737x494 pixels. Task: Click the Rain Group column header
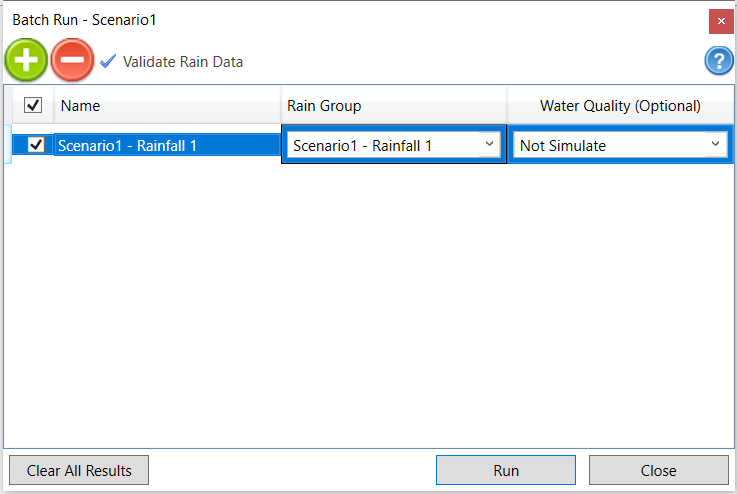pyautogui.click(x=393, y=105)
